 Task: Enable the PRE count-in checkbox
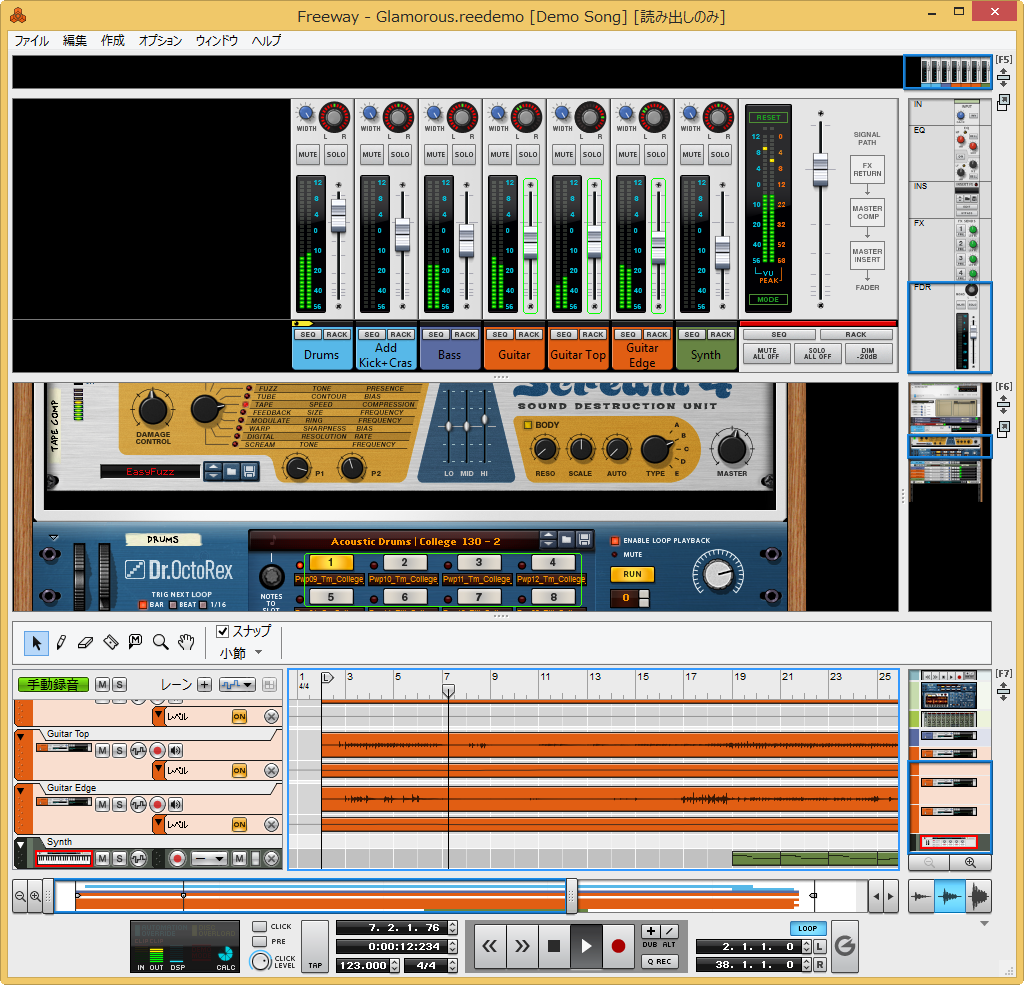pyautogui.click(x=259, y=941)
